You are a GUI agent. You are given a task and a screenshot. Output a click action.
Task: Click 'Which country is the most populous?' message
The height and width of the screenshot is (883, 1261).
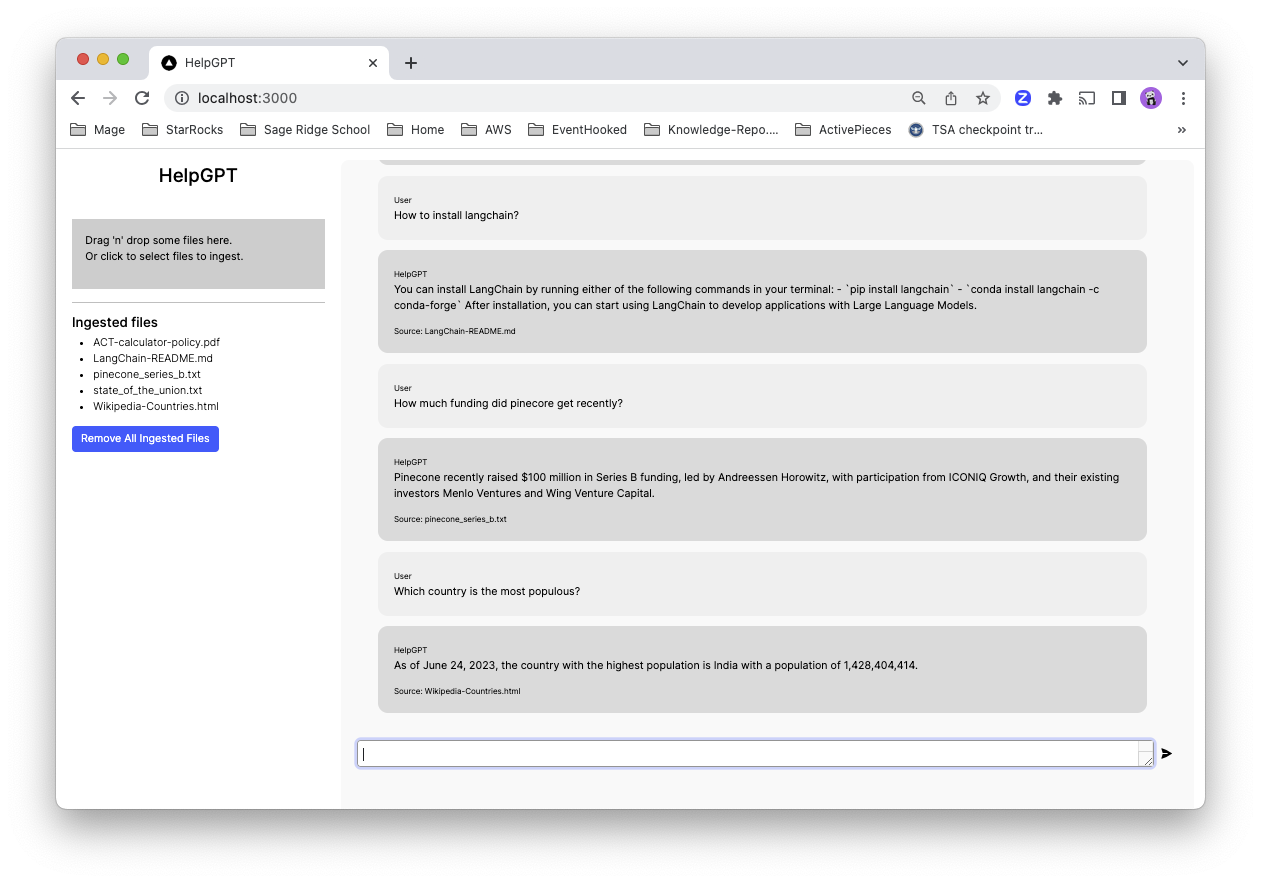(x=487, y=591)
